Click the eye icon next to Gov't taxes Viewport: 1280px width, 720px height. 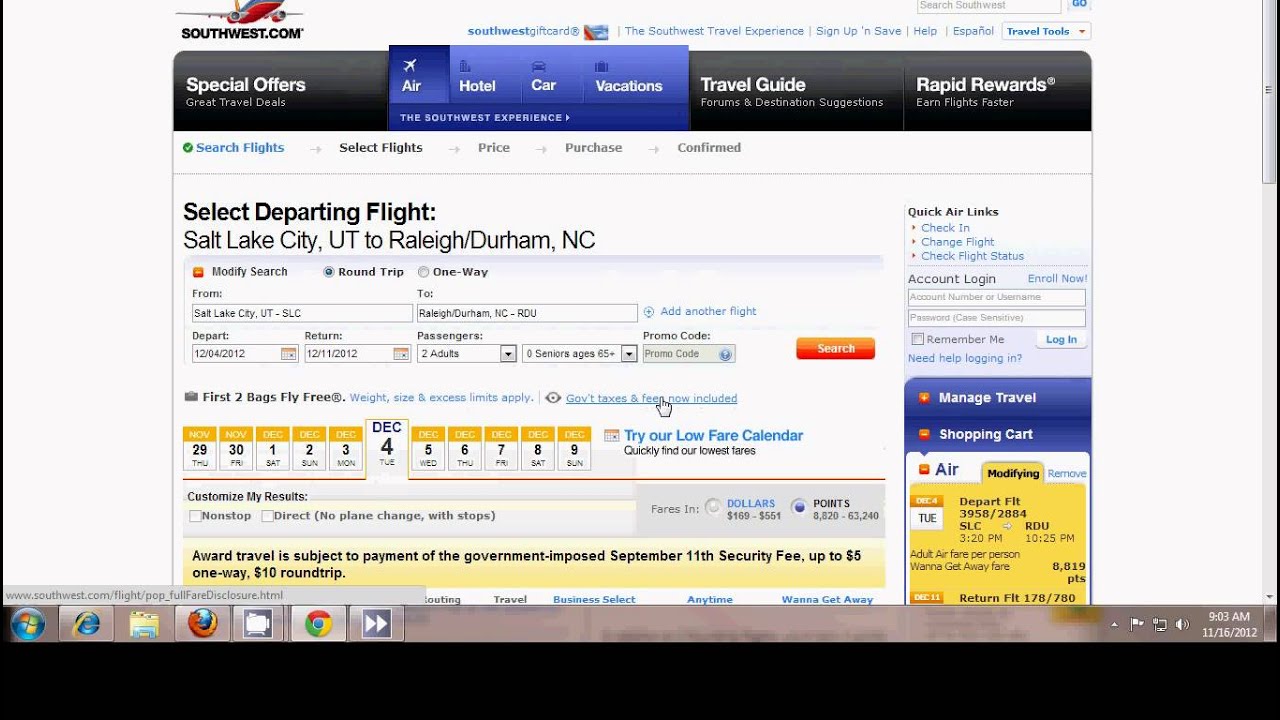(553, 398)
